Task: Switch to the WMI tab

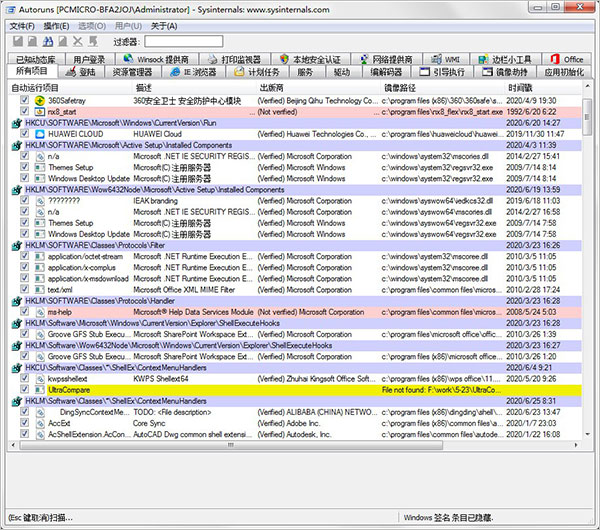Action: coord(445,59)
